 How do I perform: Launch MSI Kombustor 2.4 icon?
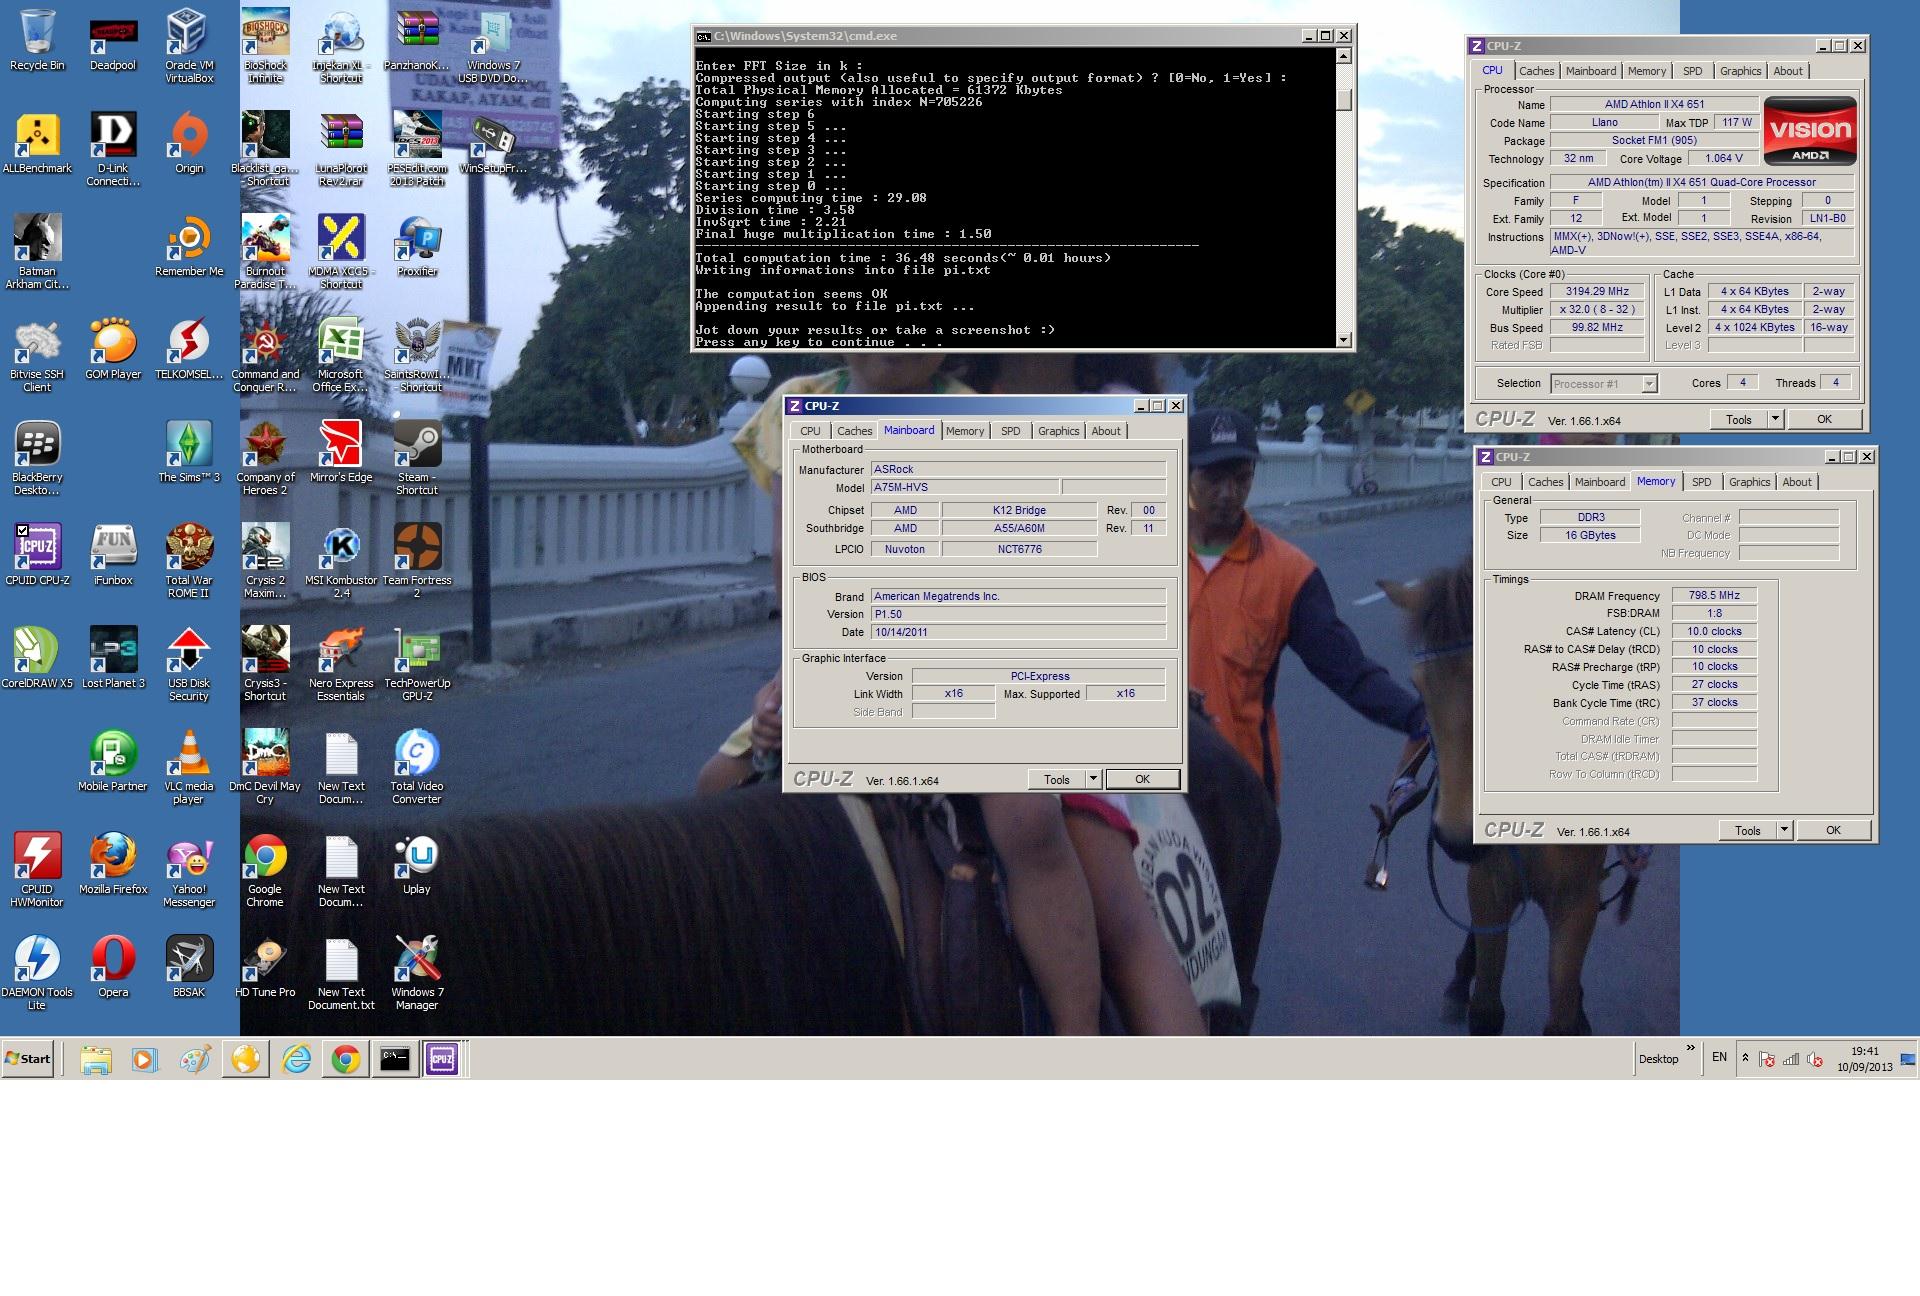point(341,561)
